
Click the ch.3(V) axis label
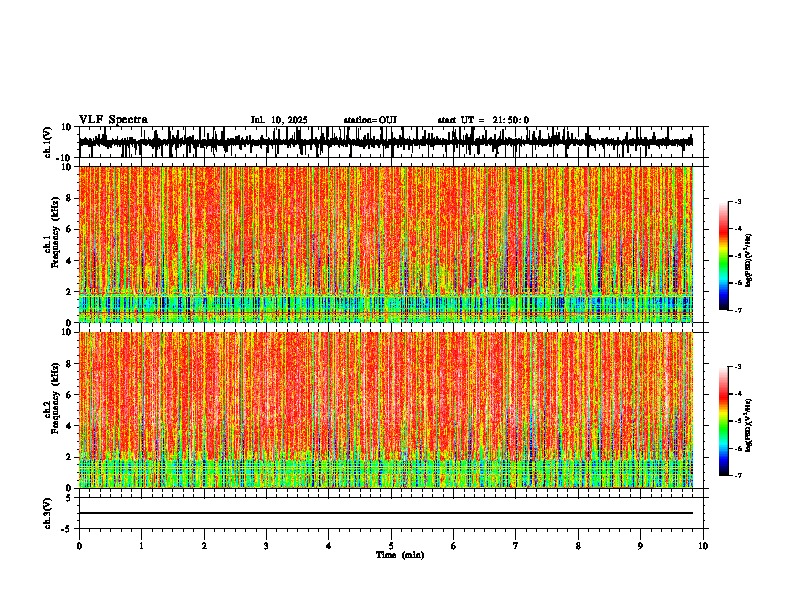pos(48,513)
